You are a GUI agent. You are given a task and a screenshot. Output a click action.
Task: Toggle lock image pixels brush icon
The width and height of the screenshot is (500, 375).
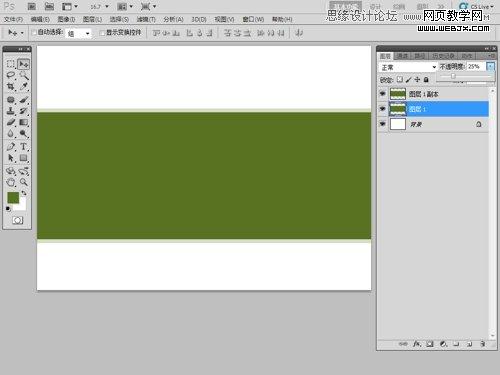pyautogui.click(x=409, y=80)
